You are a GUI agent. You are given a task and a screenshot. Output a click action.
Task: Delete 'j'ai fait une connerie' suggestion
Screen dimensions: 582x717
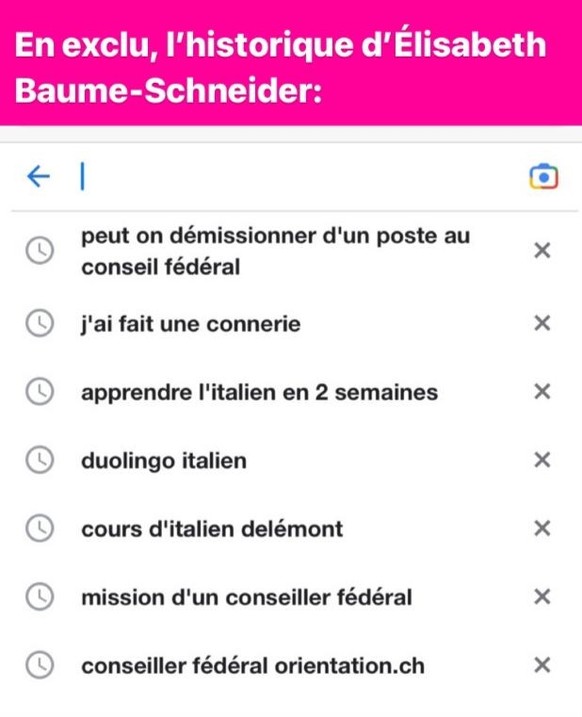(542, 323)
